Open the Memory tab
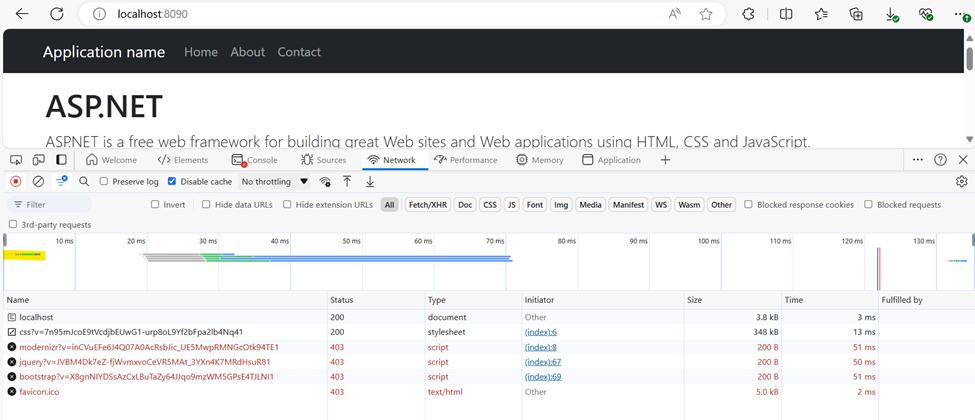 [540, 160]
